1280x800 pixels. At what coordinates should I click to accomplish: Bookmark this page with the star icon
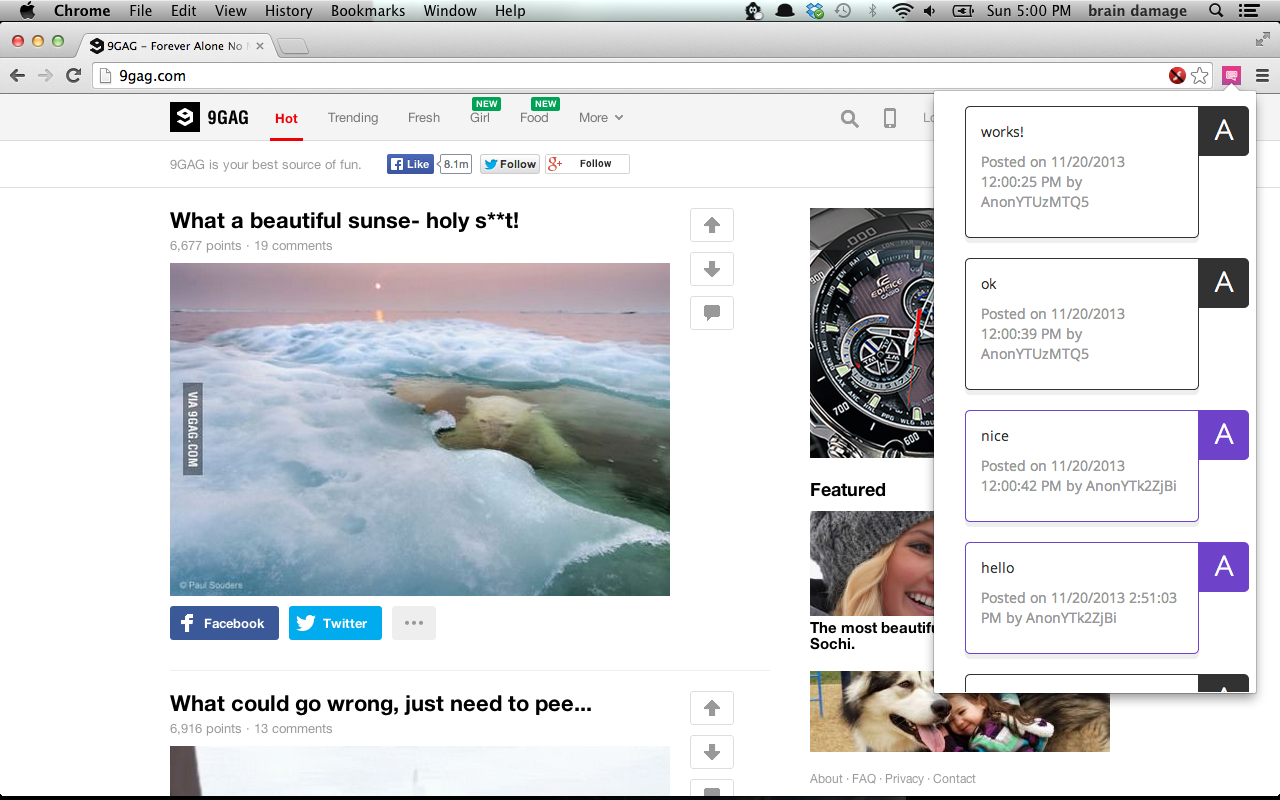click(1200, 76)
